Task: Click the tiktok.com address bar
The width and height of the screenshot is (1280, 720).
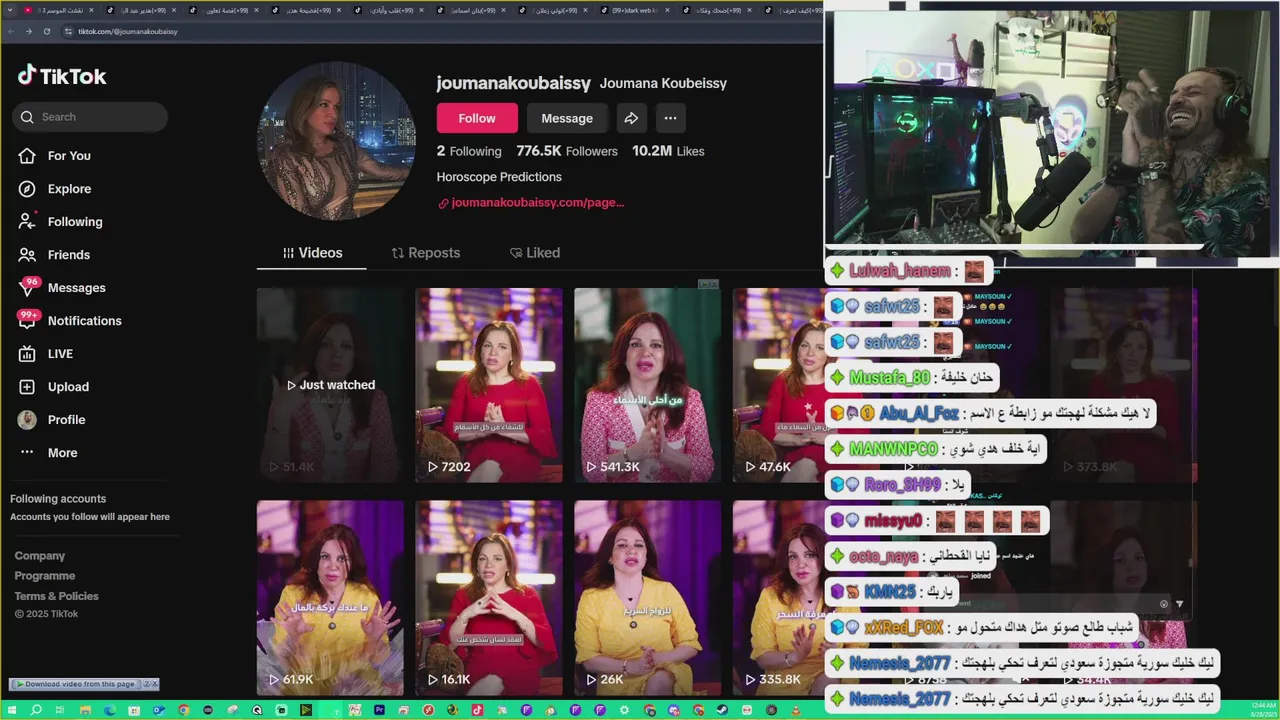Action: (440, 31)
